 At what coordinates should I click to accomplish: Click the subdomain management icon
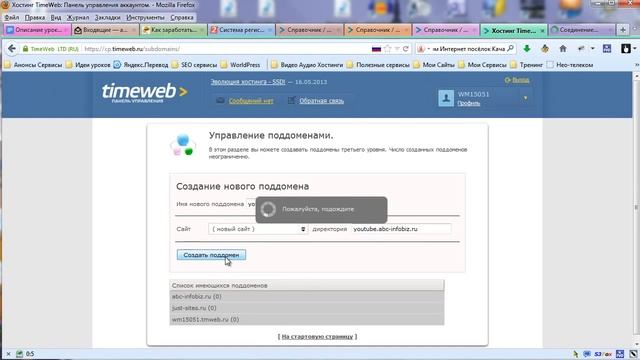183,145
